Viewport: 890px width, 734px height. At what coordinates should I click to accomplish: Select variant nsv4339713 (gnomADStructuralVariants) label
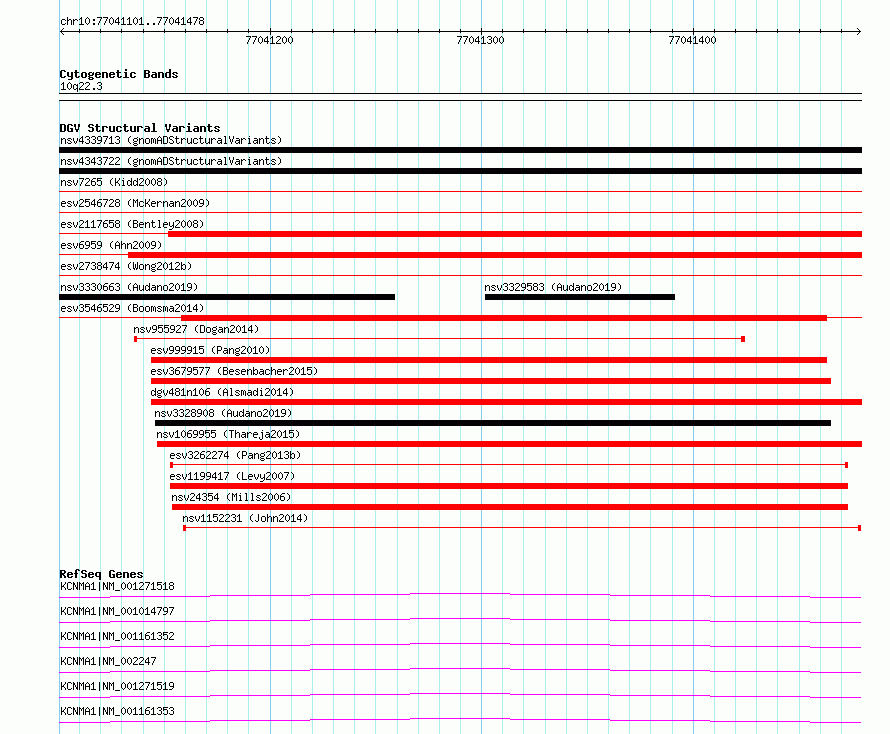pyautogui.click(x=171, y=140)
